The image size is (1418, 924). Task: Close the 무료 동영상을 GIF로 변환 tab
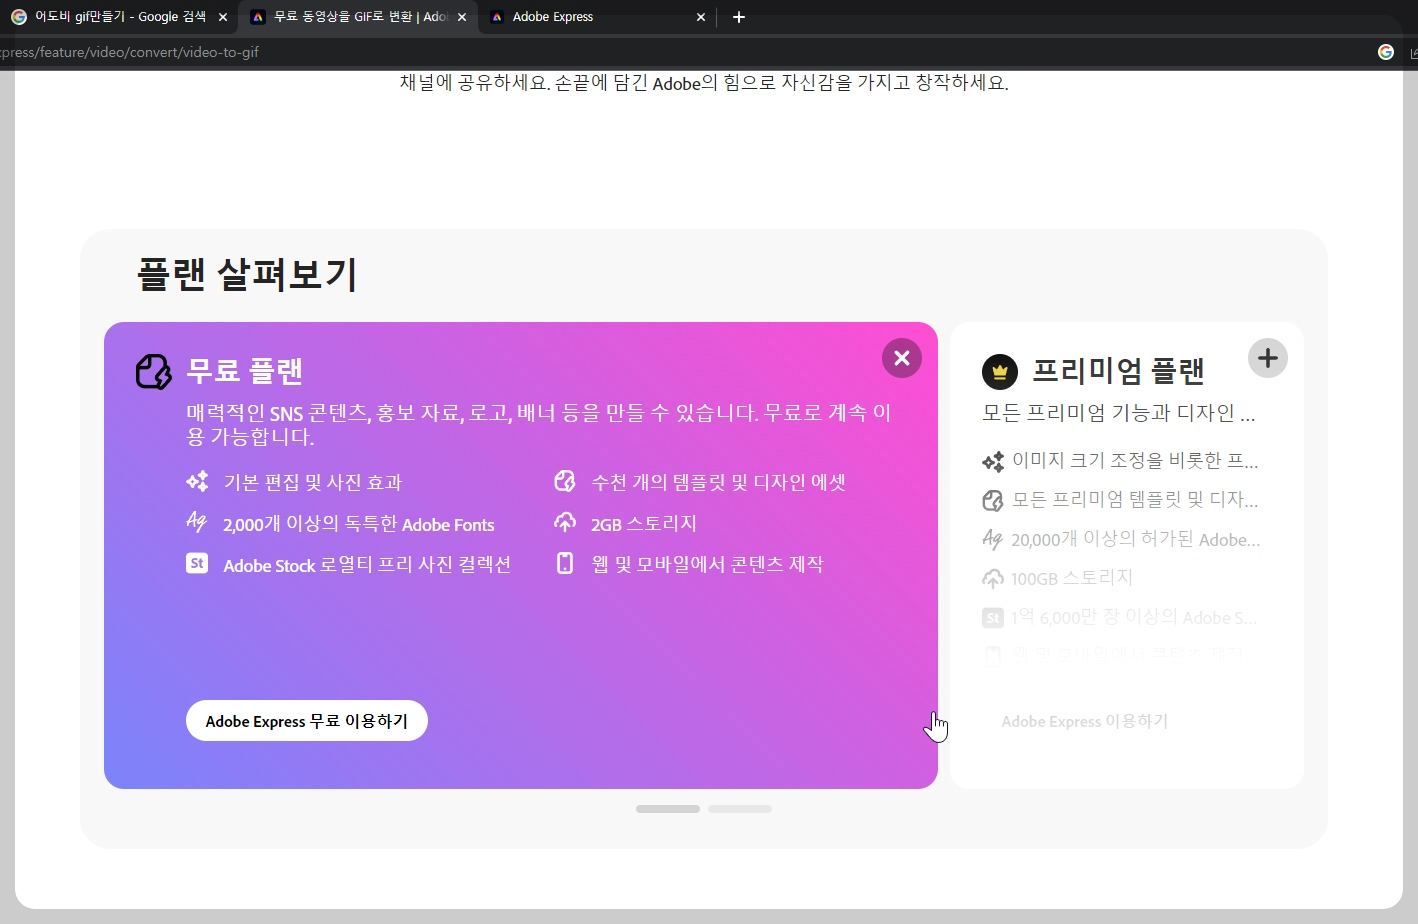click(x=462, y=17)
